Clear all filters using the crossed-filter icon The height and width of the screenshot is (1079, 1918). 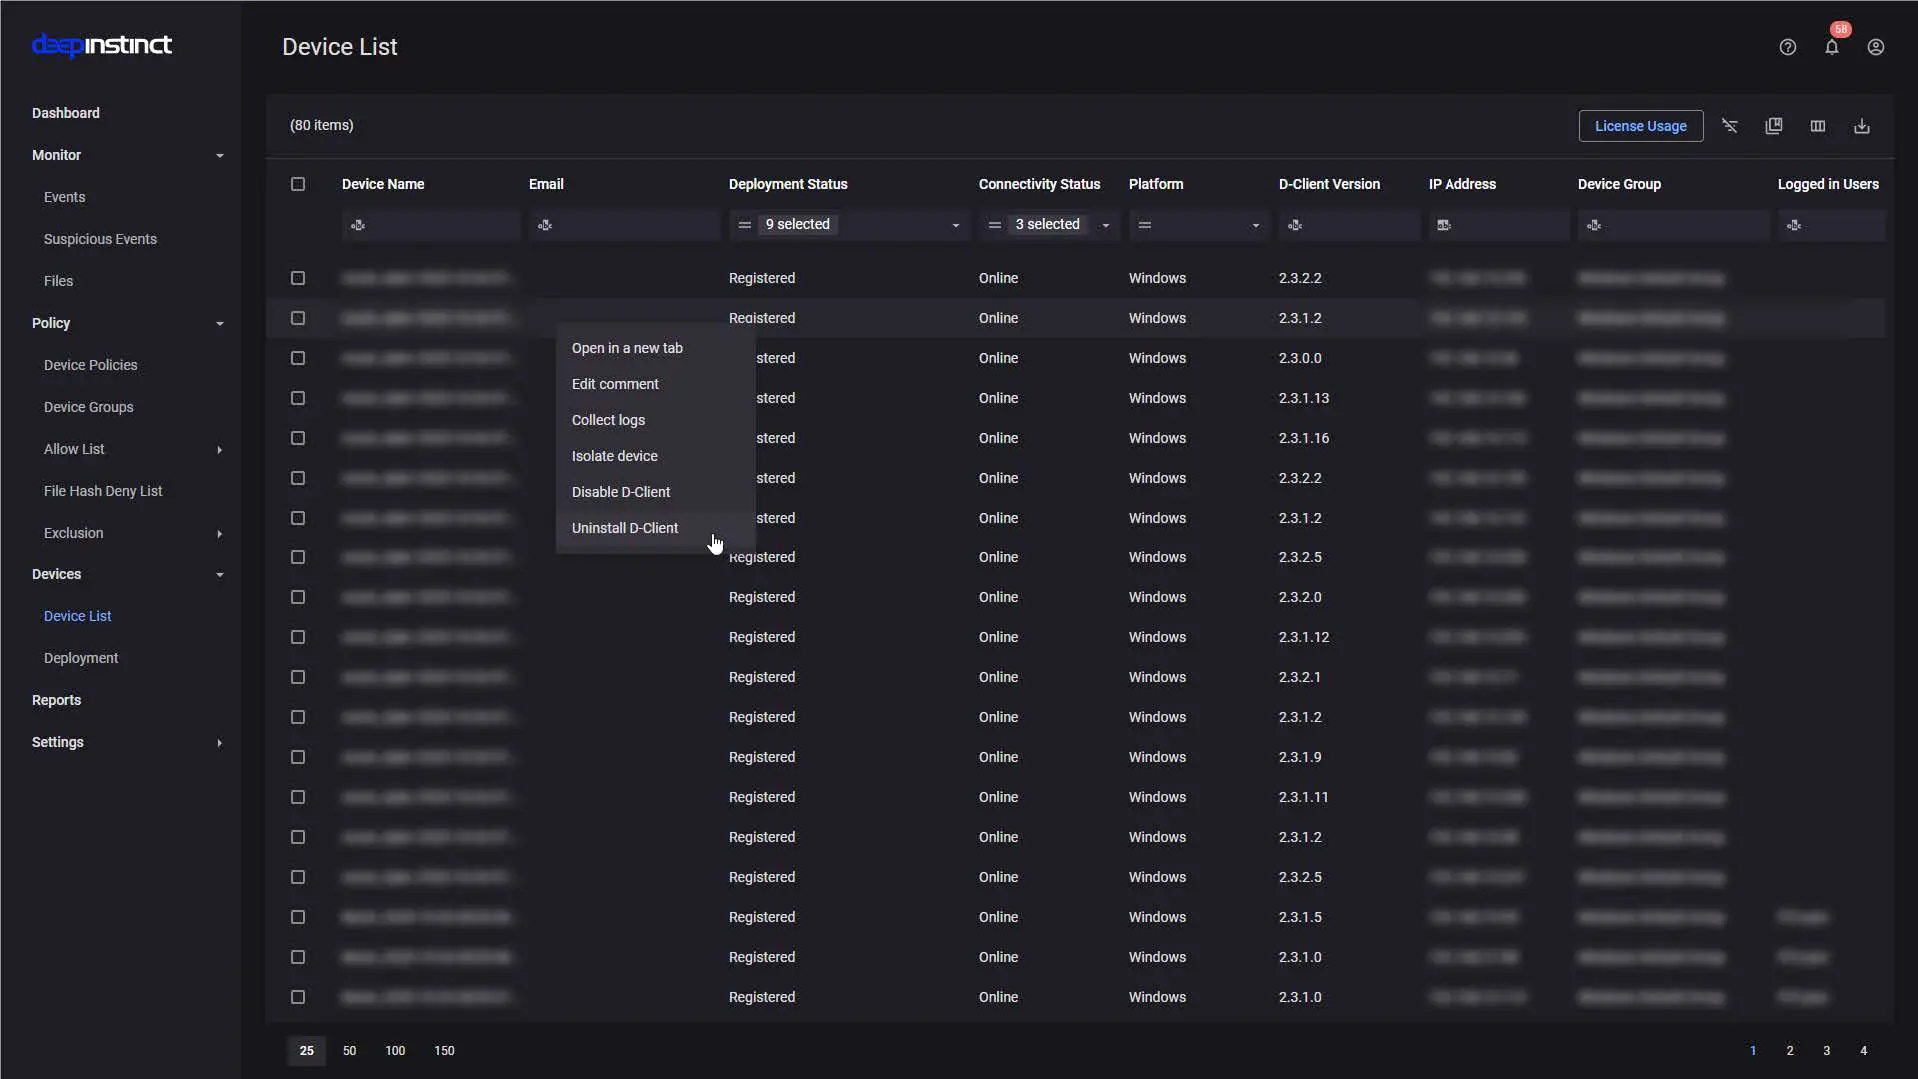pyautogui.click(x=1730, y=126)
